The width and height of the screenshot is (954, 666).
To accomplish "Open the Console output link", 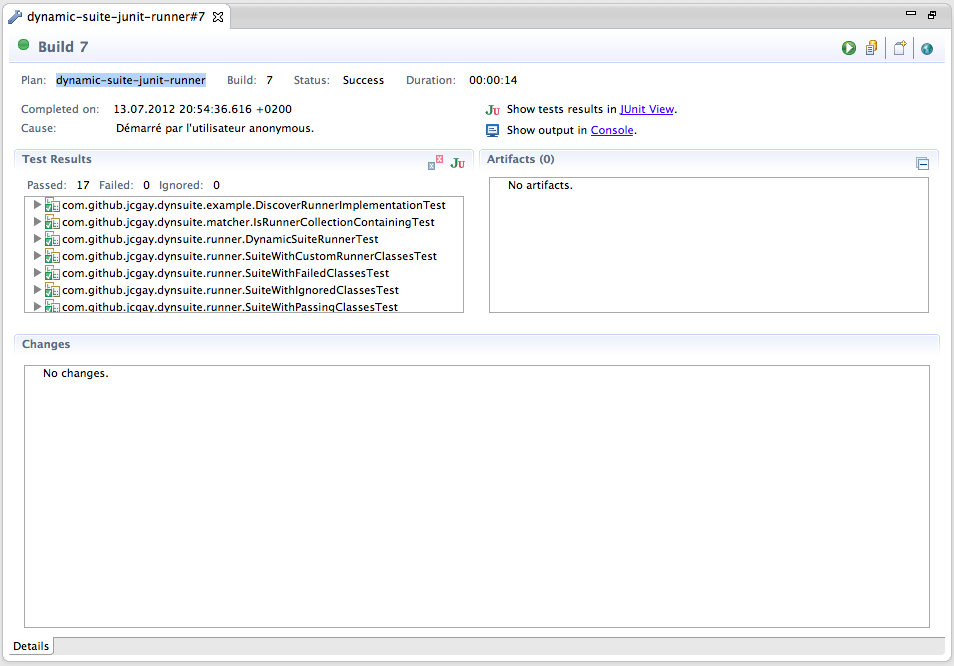I will tap(612, 130).
